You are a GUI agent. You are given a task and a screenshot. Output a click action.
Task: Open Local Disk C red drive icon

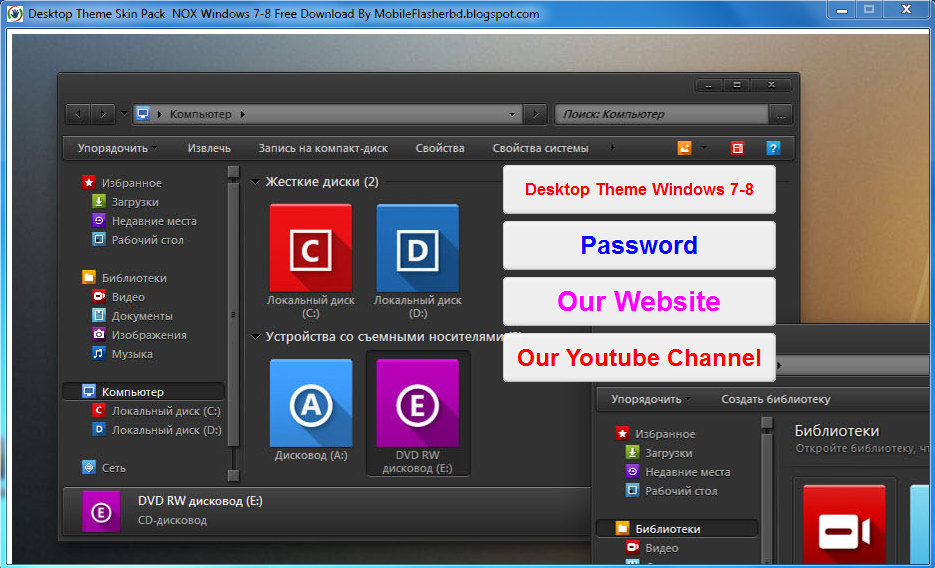point(311,248)
